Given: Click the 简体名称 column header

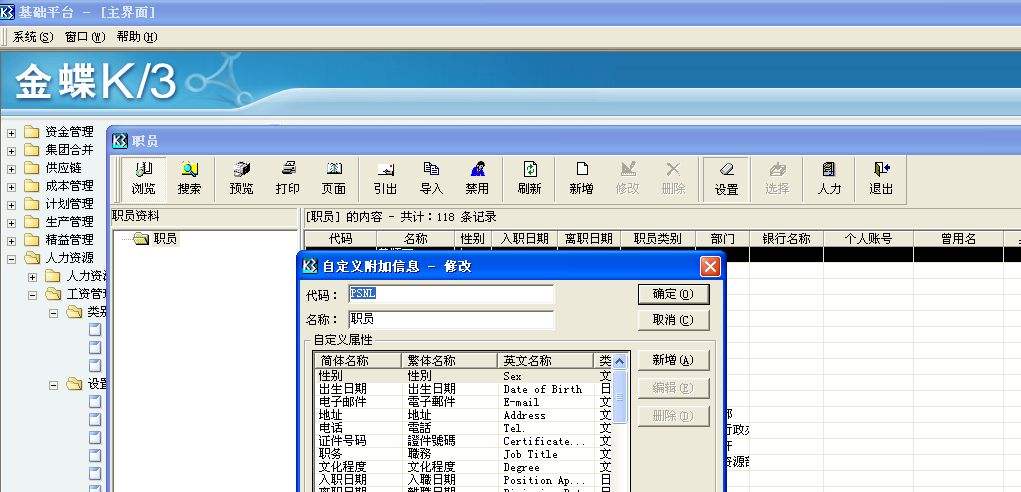Looking at the screenshot, I should [x=357, y=361].
